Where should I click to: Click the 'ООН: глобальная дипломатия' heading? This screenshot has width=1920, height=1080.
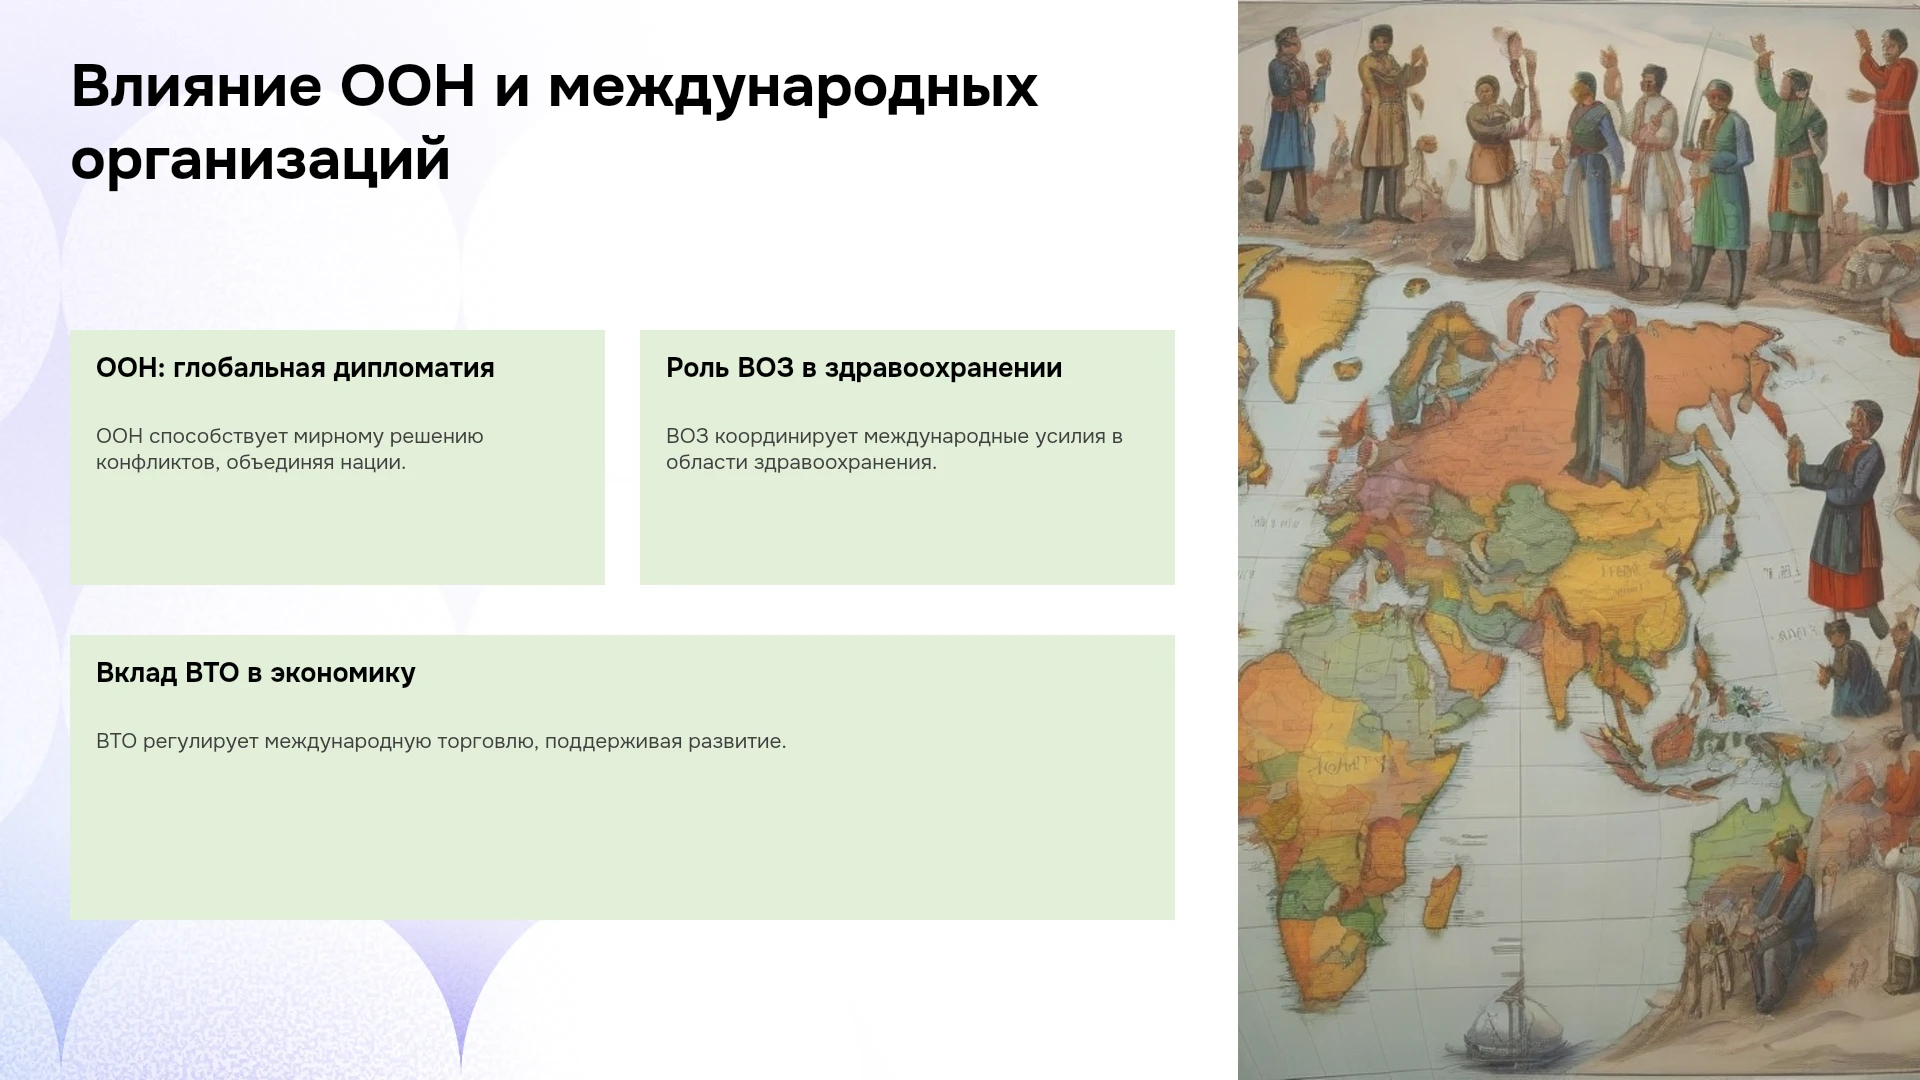point(295,368)
